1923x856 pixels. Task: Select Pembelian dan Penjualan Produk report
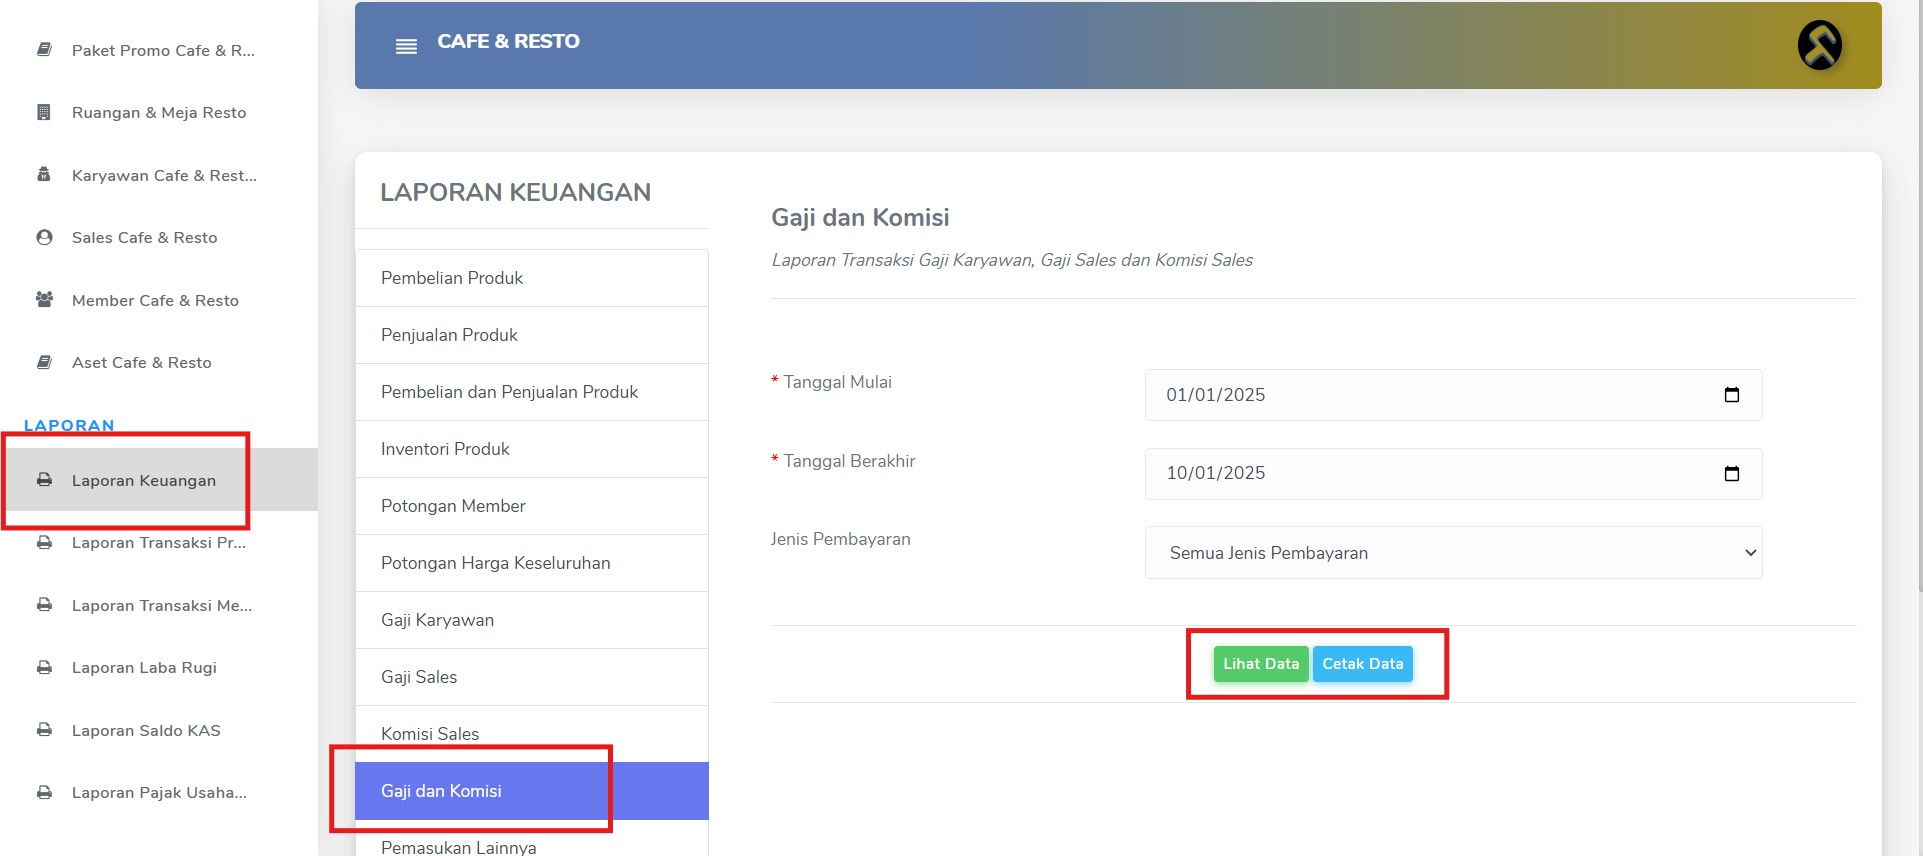click(532, 392)
